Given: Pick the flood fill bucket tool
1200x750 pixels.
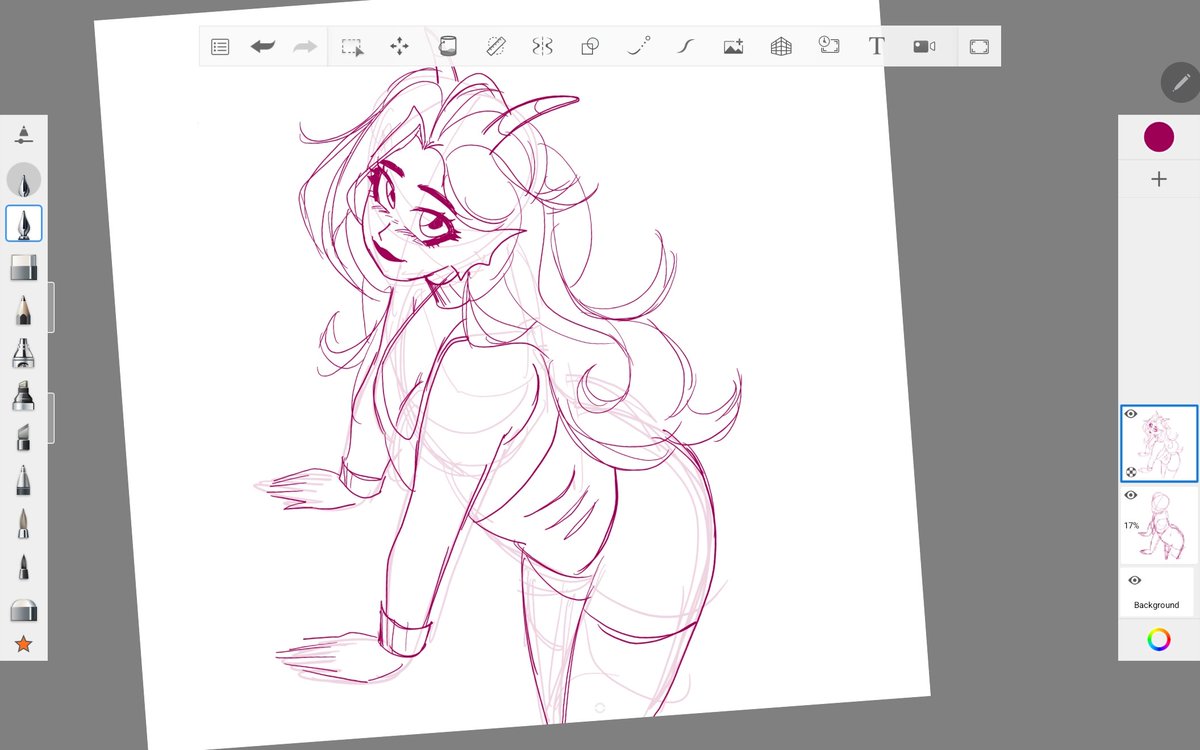Looking at the screenshot, I should [x=447, y=46].
